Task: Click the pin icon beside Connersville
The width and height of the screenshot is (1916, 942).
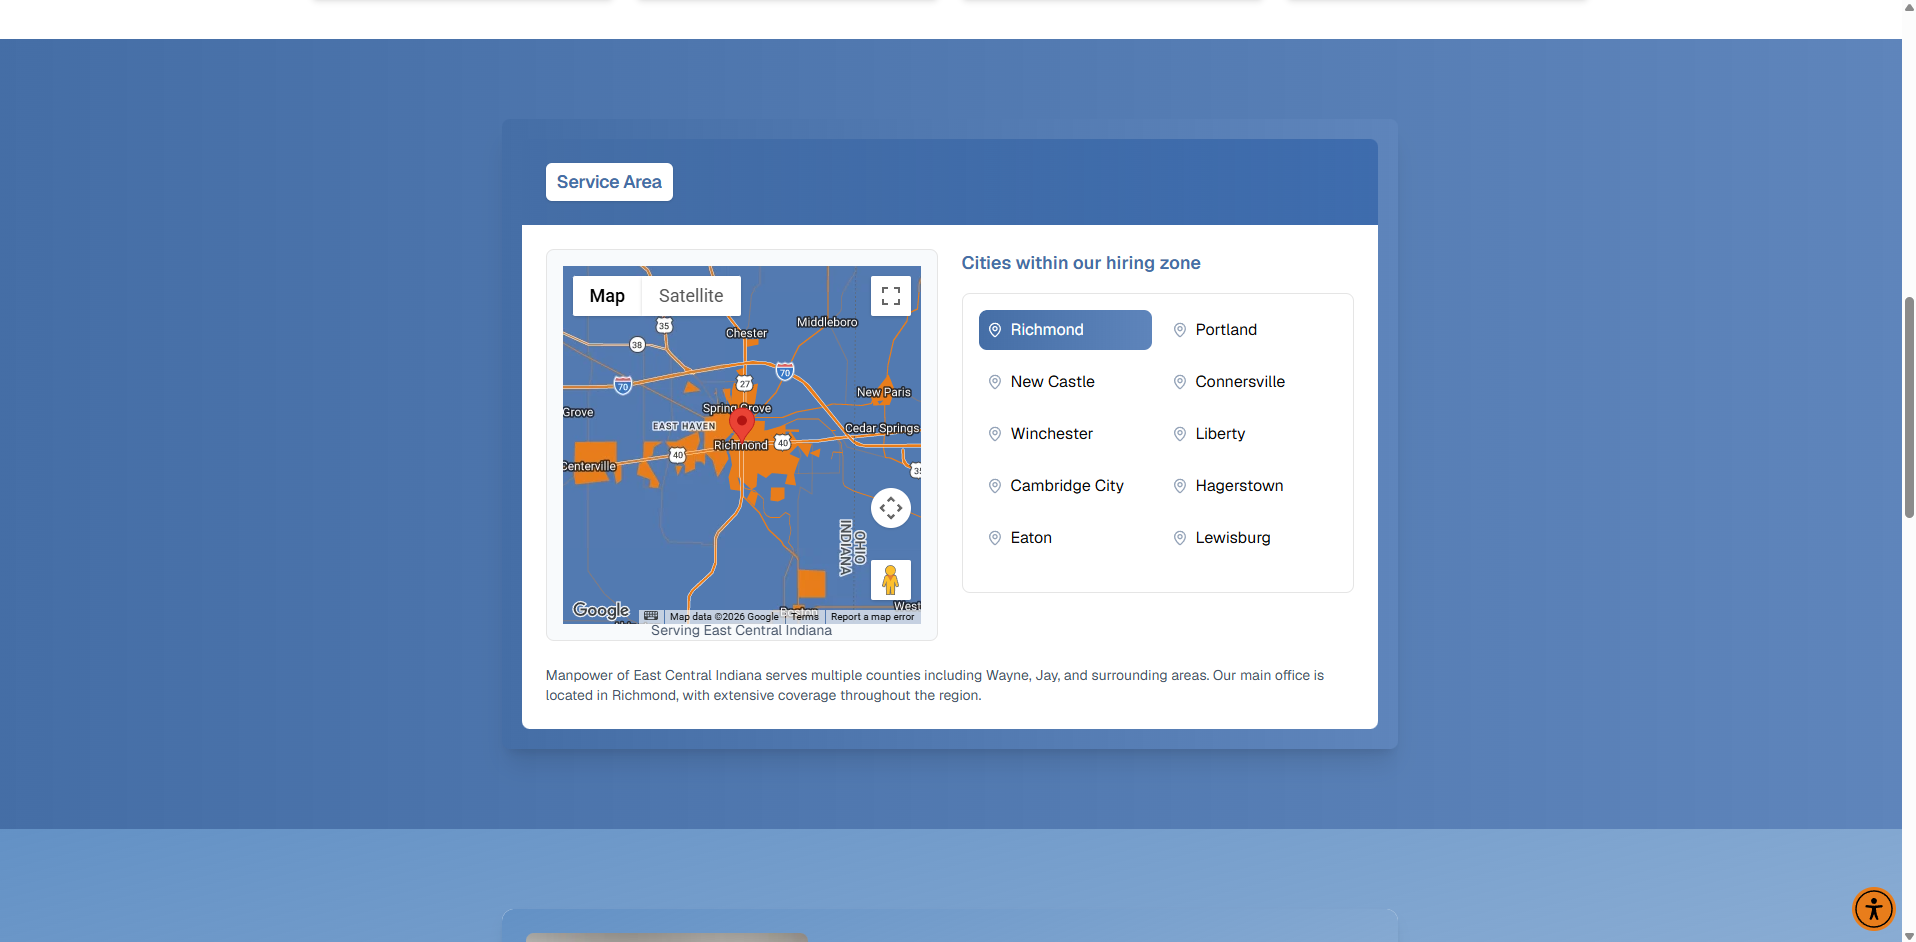Action: [x=1180, y=382]
